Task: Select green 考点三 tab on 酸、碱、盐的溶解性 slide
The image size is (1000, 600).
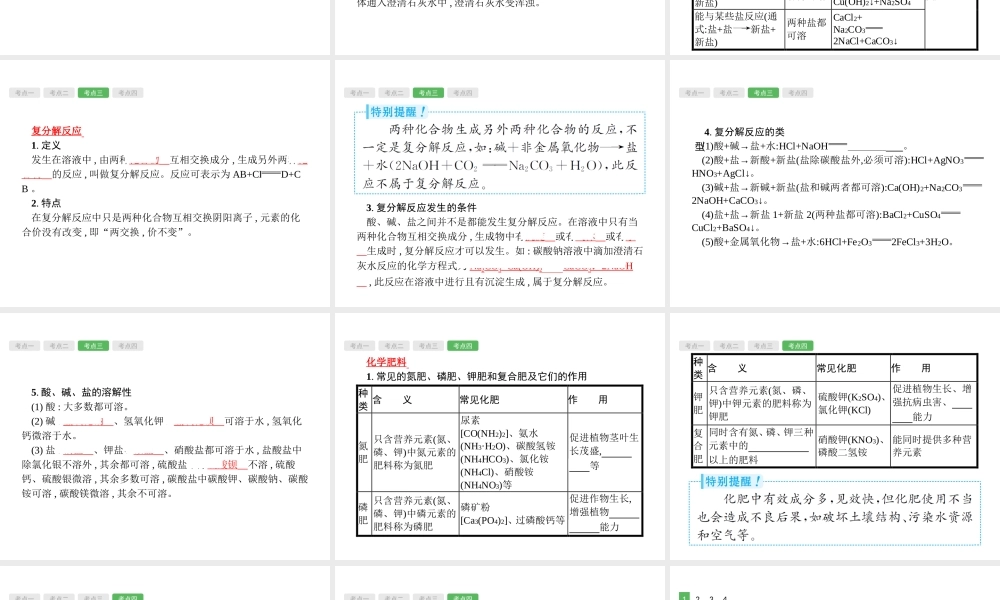Action: [x=93, y=346]
